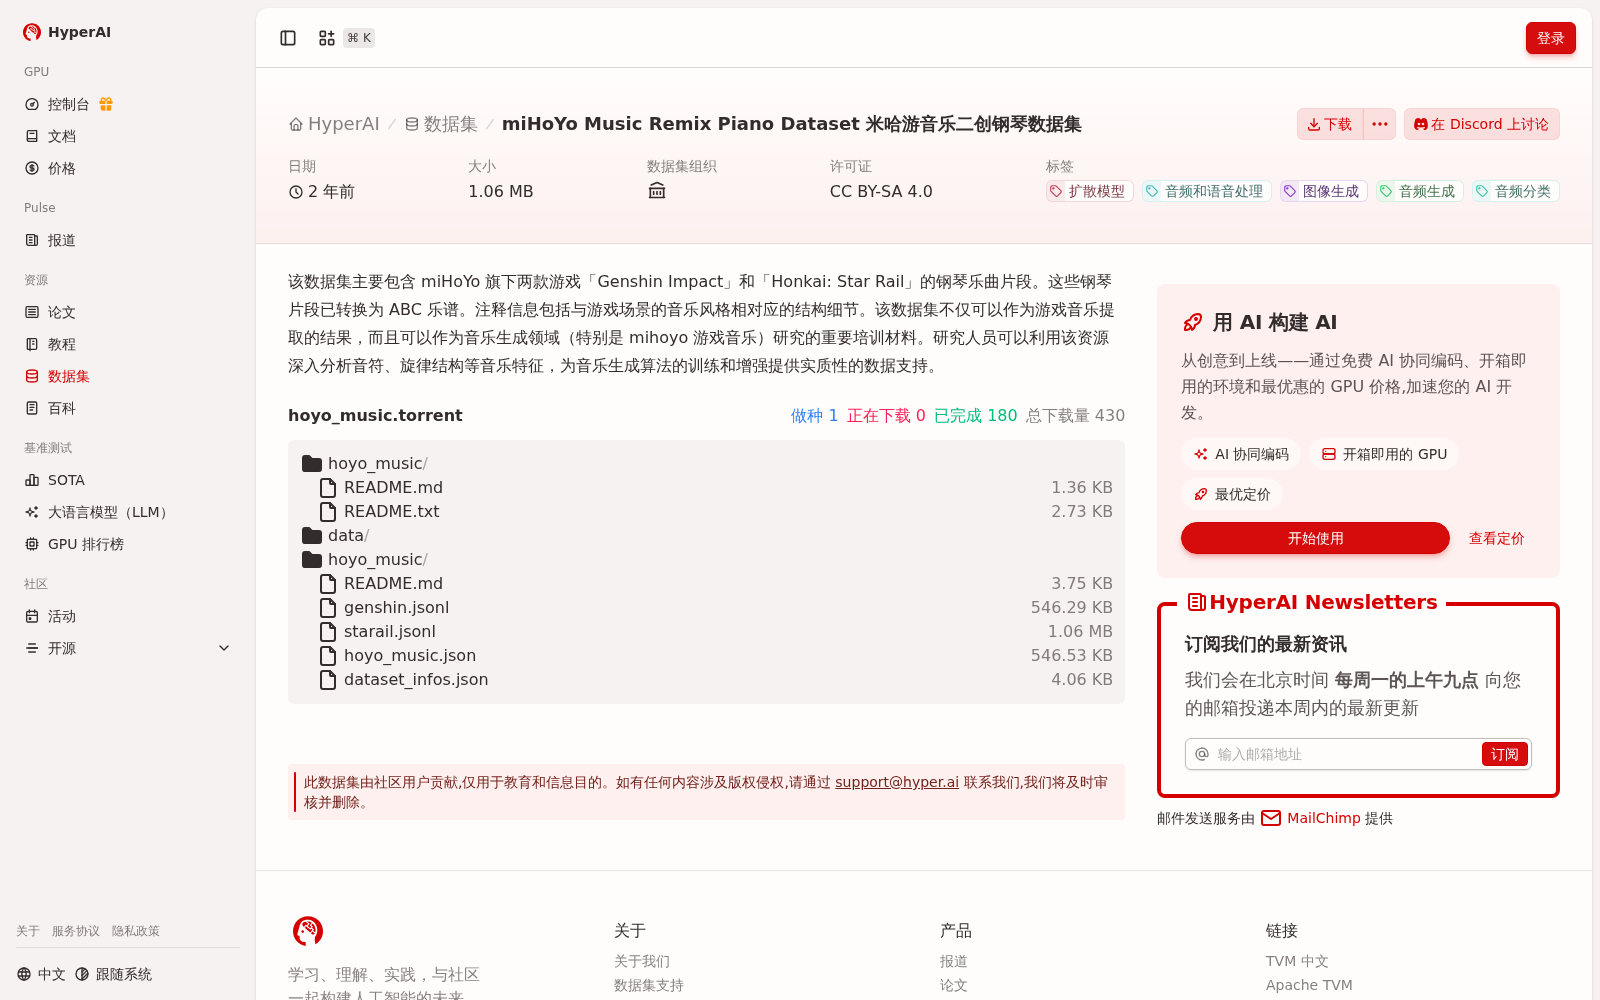Go to 数据集 breadcrumb link
The height and width of the screenshot is (1000, 1600).
tap(441, 124)
